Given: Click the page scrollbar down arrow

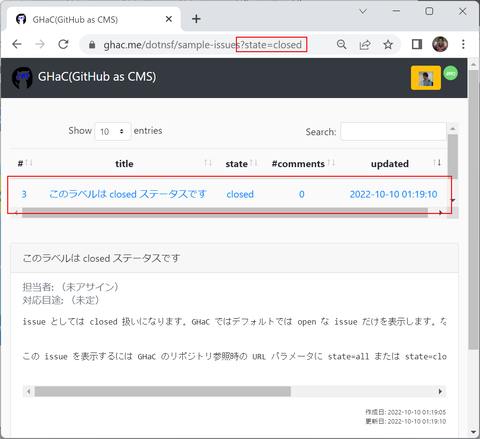Looking at the screenshot, I should coord(473,432).
